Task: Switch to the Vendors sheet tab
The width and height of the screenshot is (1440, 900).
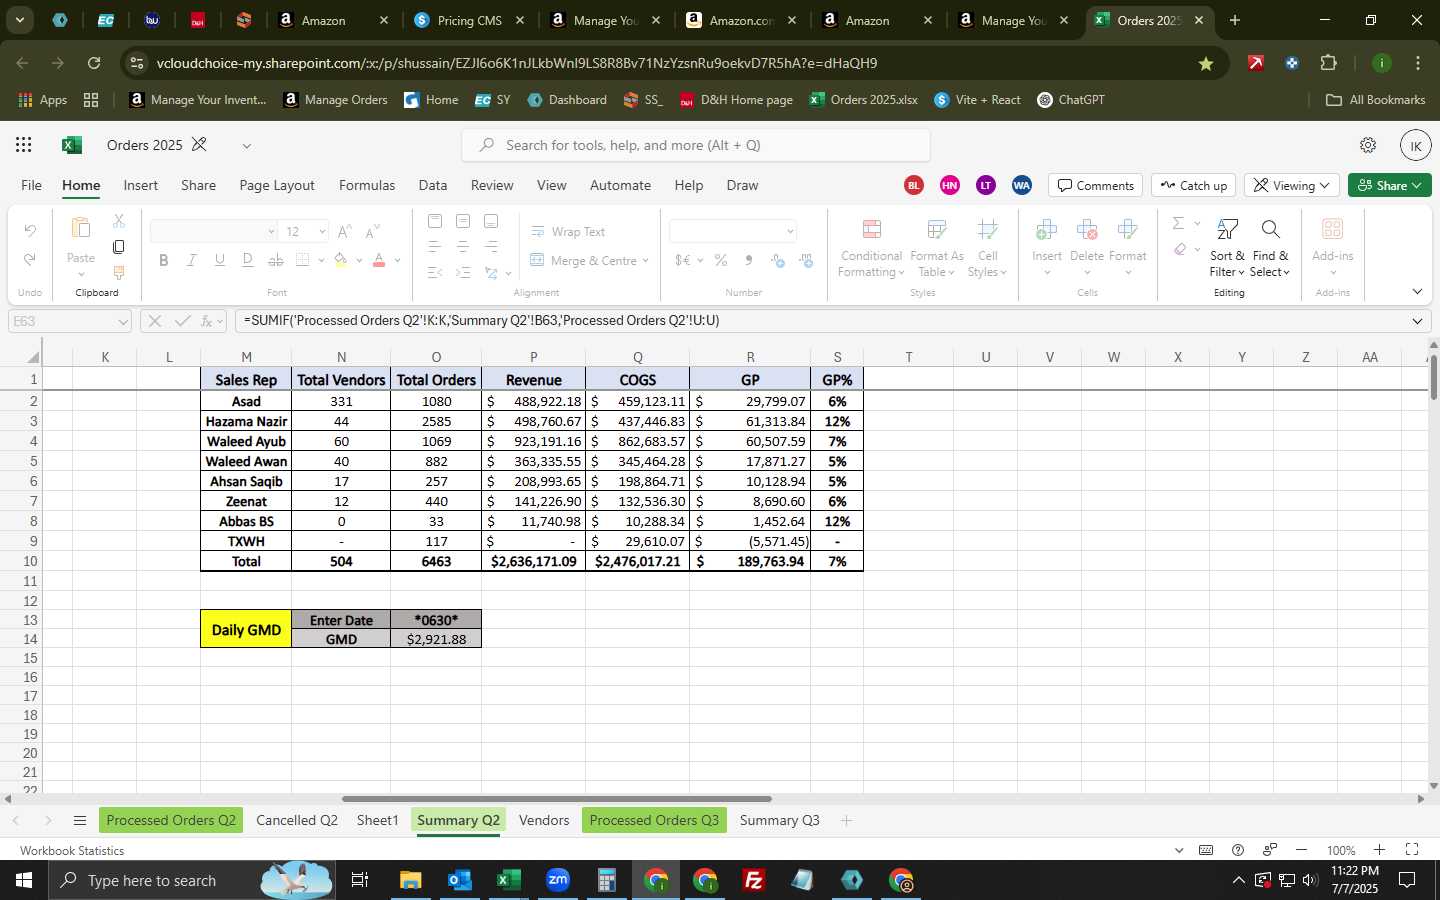Action: point(544,821)
